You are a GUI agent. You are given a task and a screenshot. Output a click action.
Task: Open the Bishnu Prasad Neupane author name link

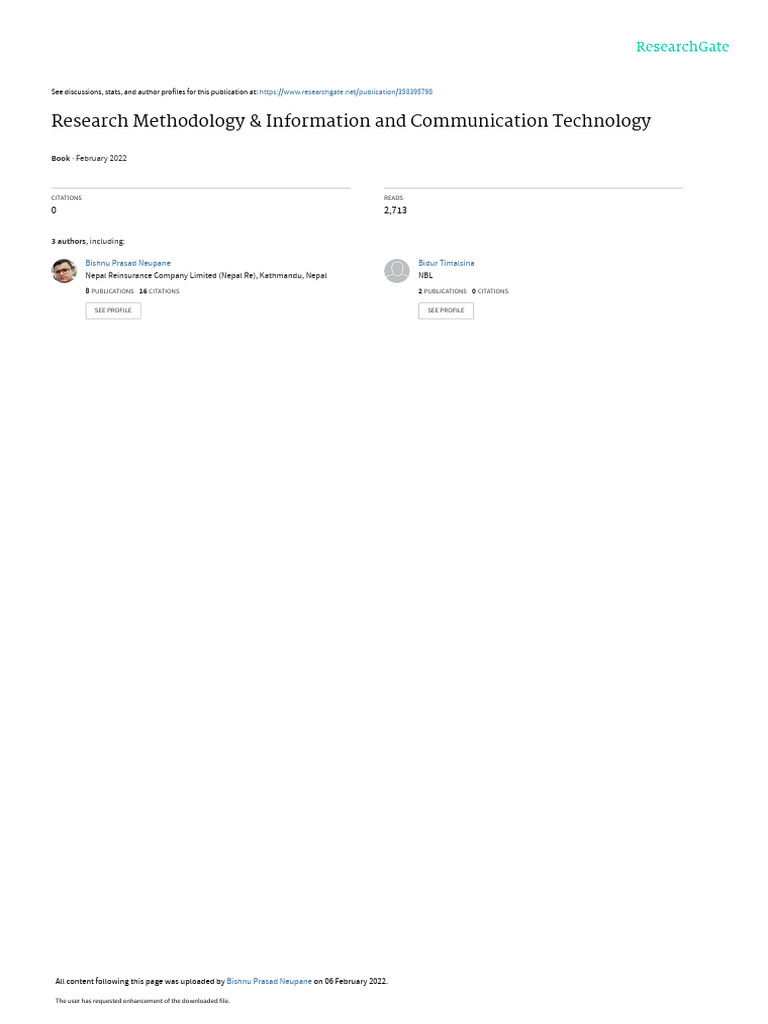[x=128, y=263]
